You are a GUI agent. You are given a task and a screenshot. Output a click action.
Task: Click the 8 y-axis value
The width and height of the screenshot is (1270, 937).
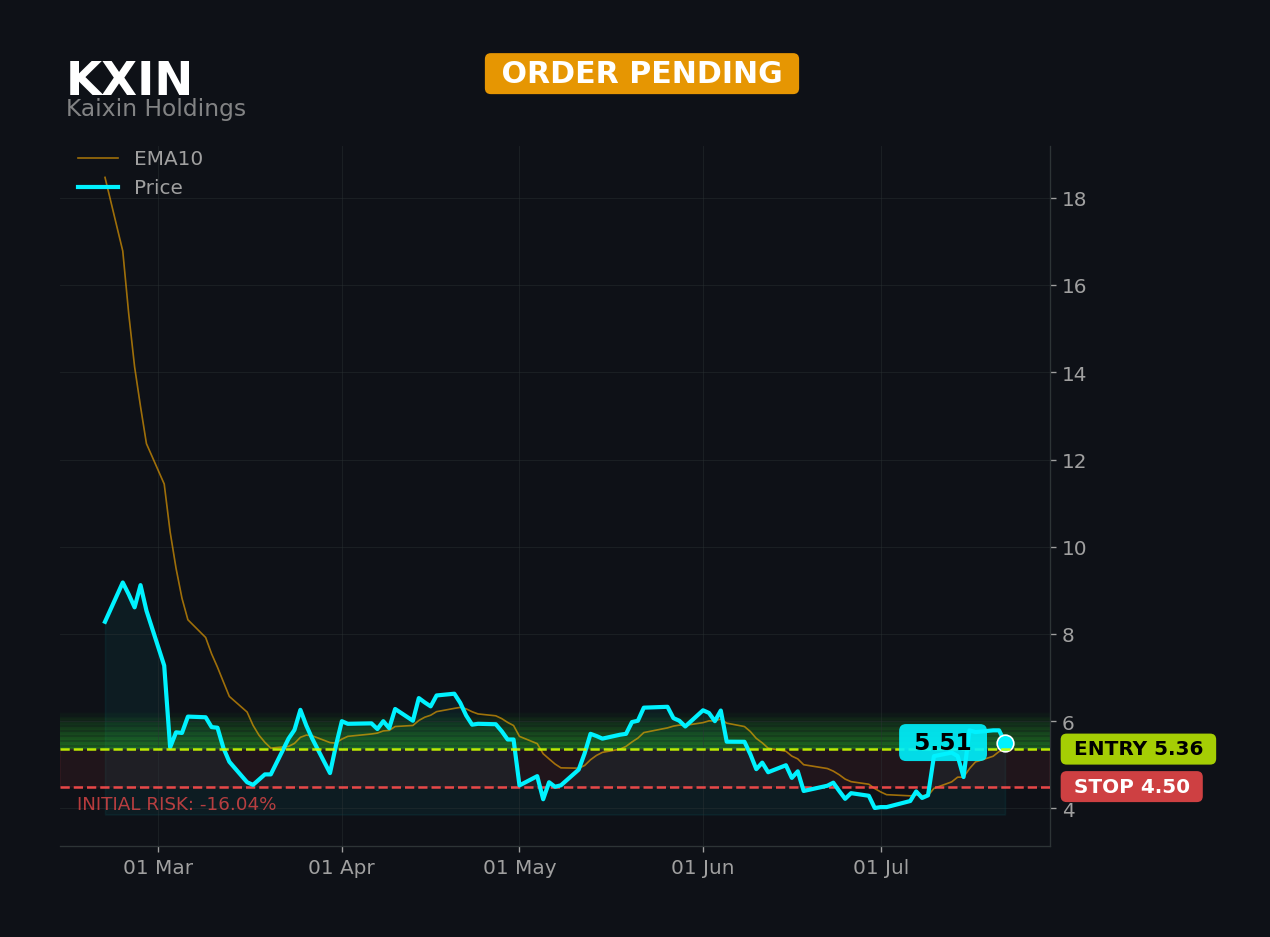pyautogui.click(x=1068, y=635)
